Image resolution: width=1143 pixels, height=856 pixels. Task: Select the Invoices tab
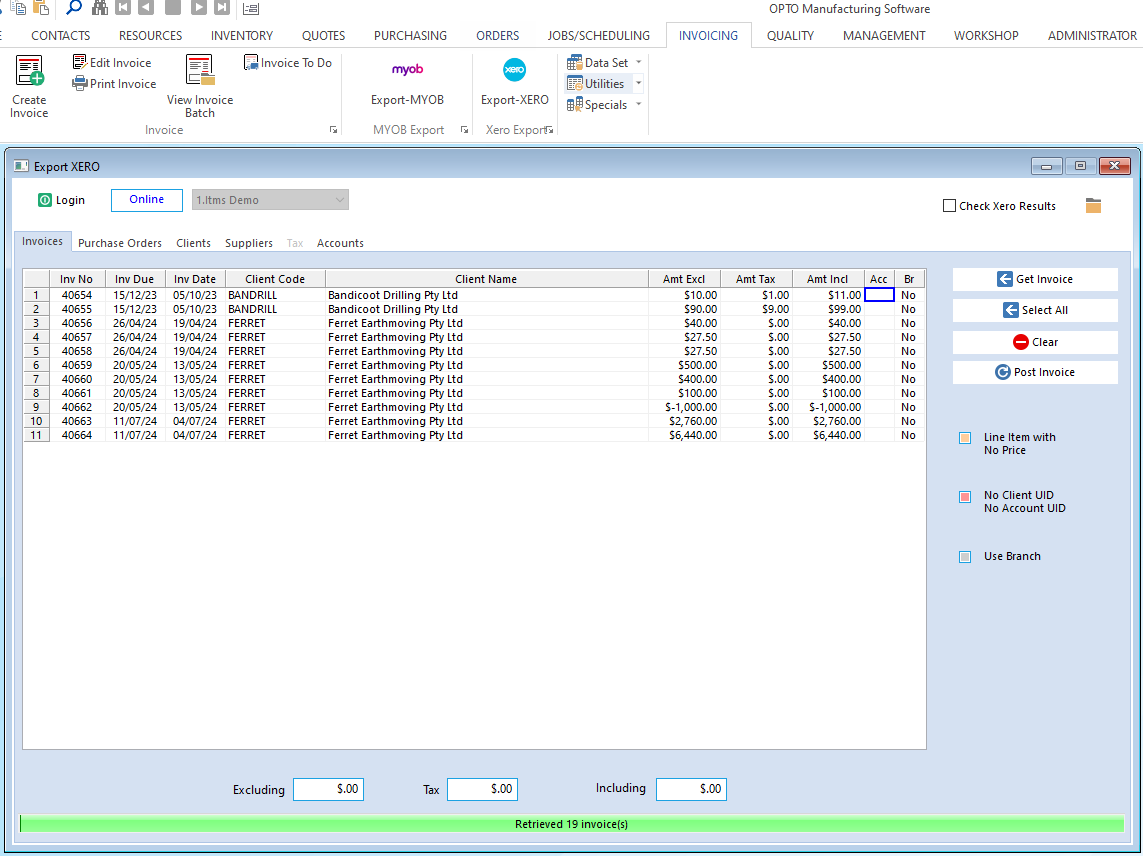[42, 241]
